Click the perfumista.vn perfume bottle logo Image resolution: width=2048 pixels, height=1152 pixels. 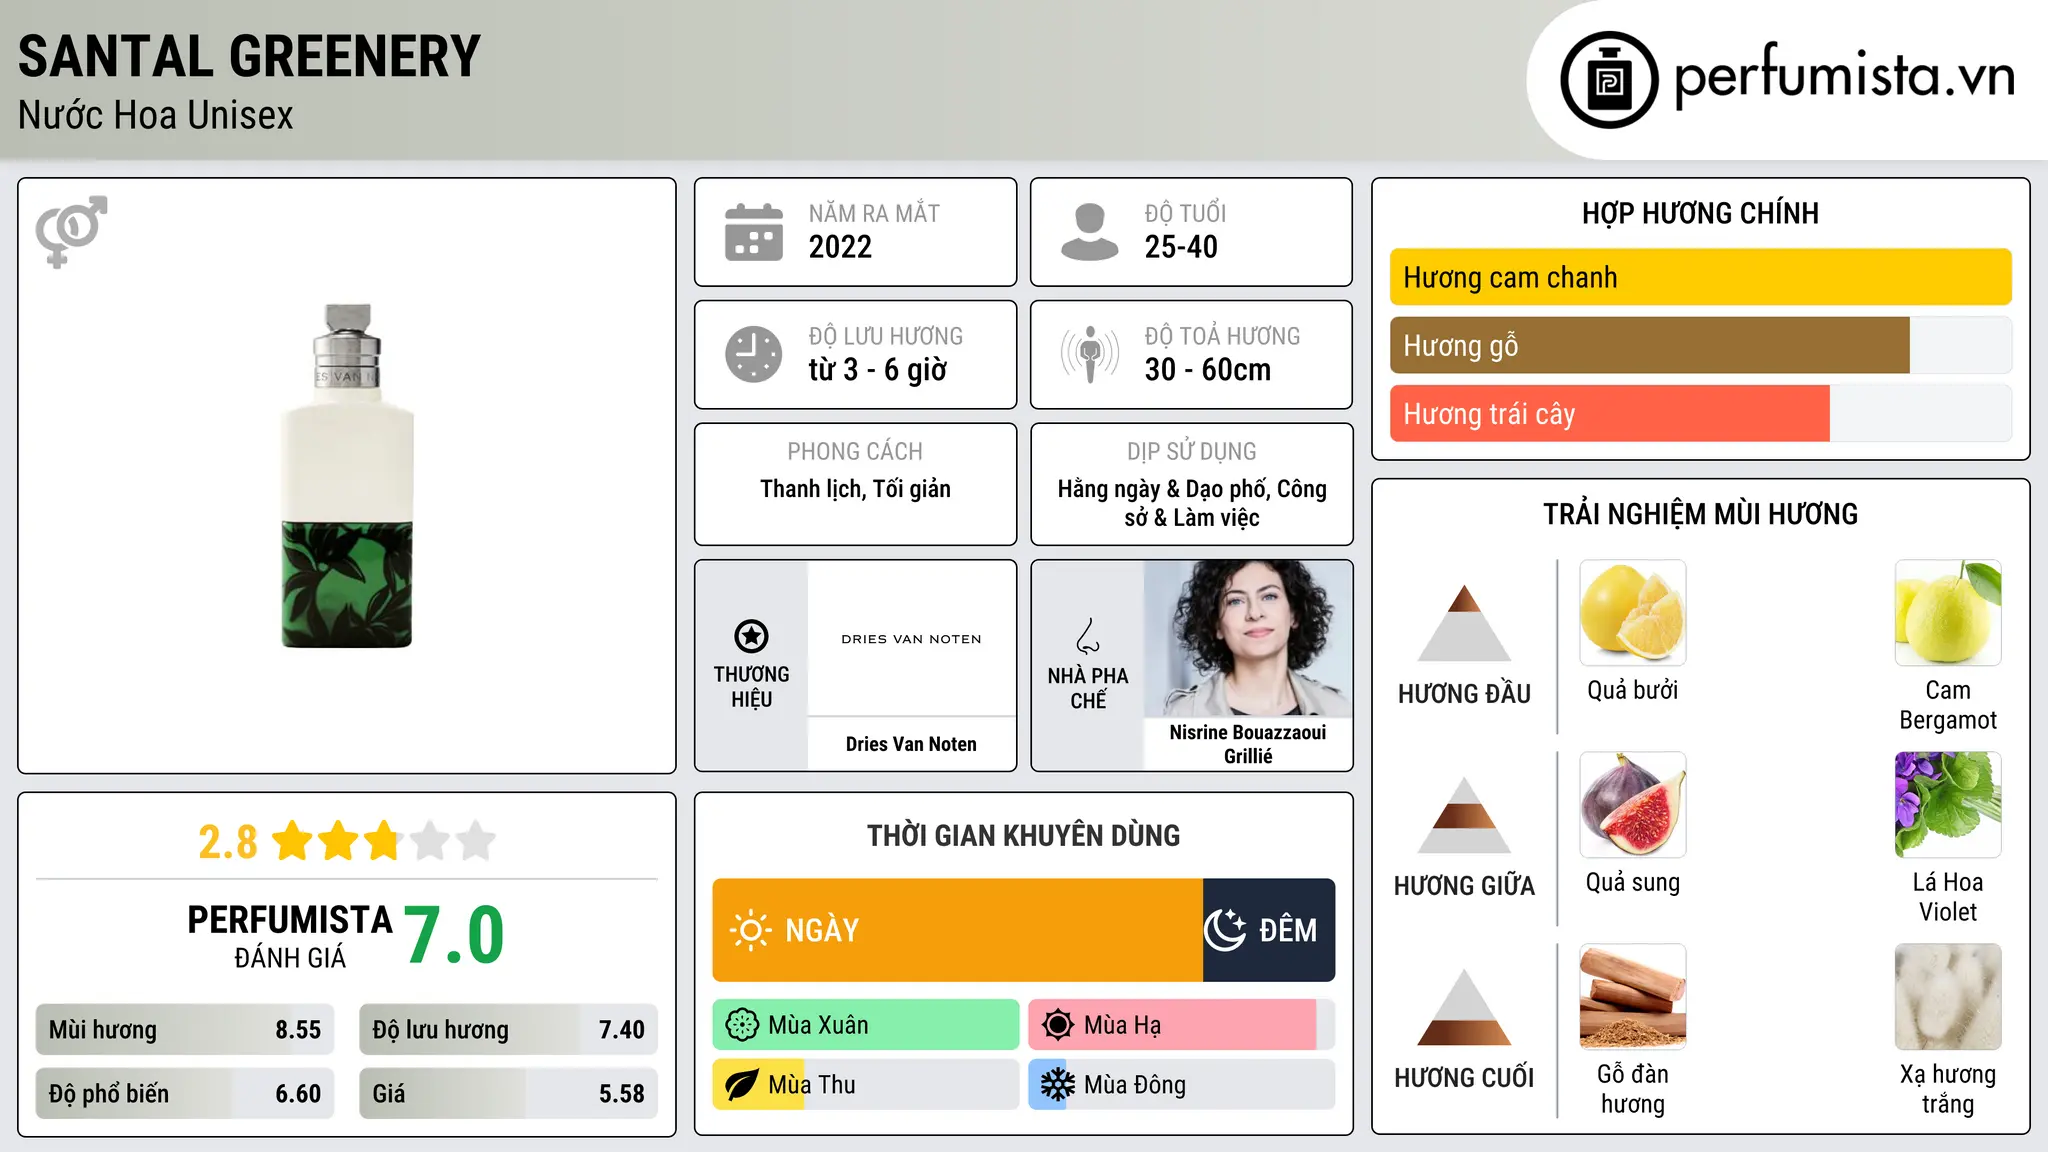click(x=1609, y=80)
